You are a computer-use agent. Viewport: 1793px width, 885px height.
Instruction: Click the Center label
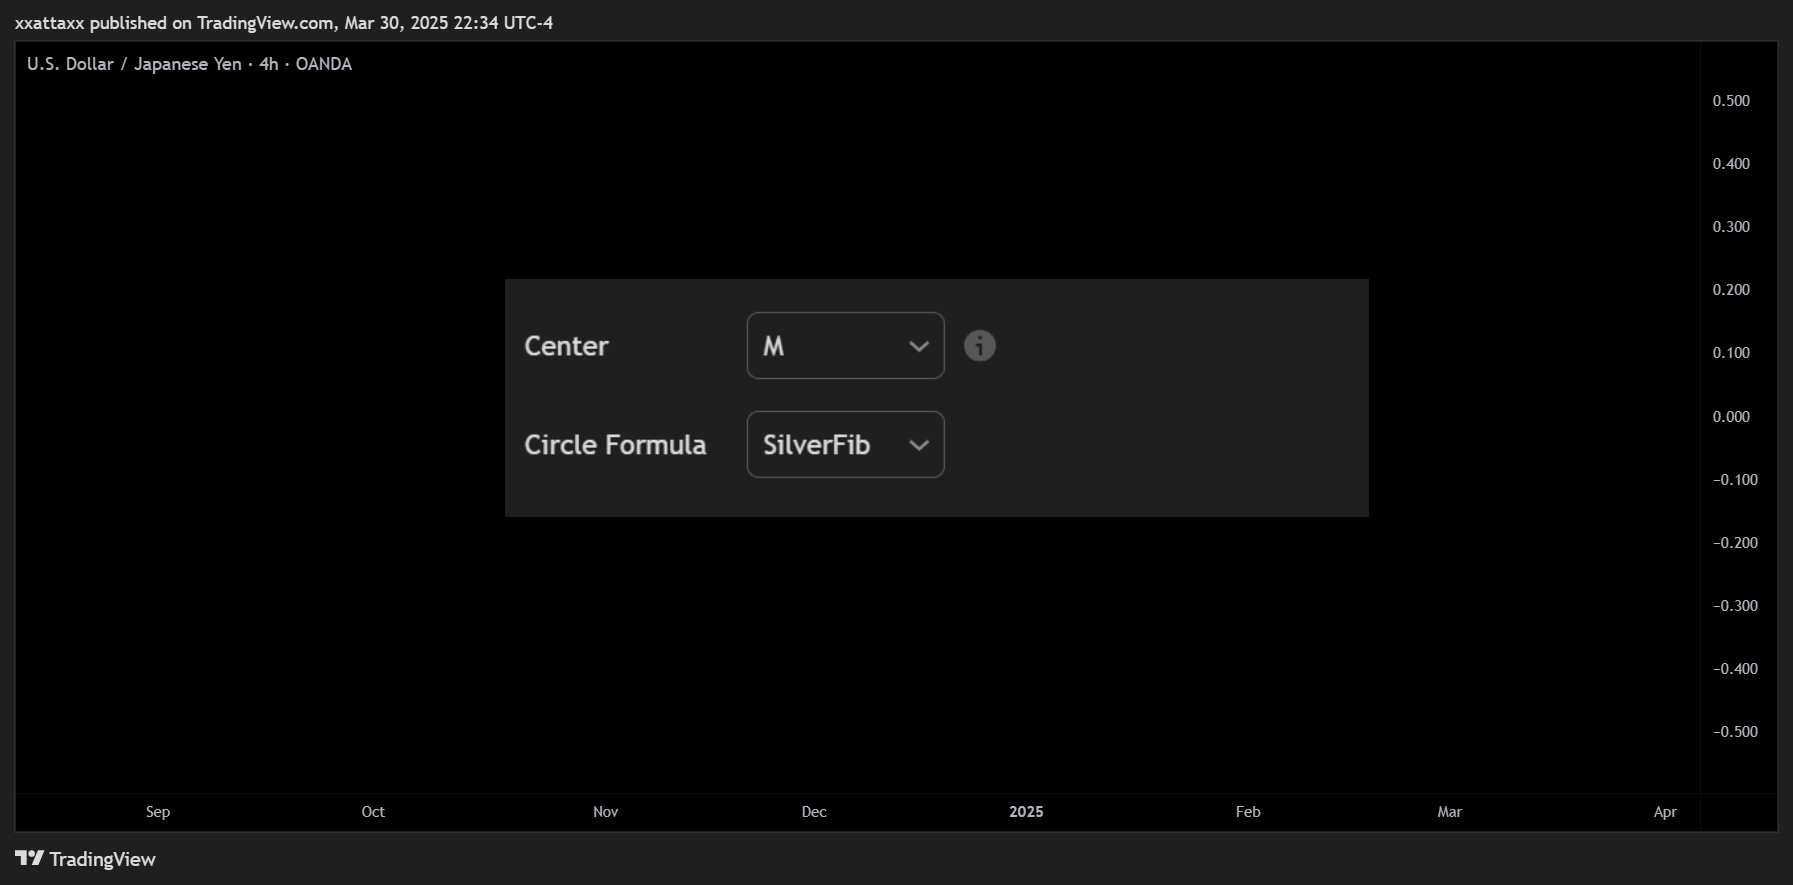click(x=566, y=346)
